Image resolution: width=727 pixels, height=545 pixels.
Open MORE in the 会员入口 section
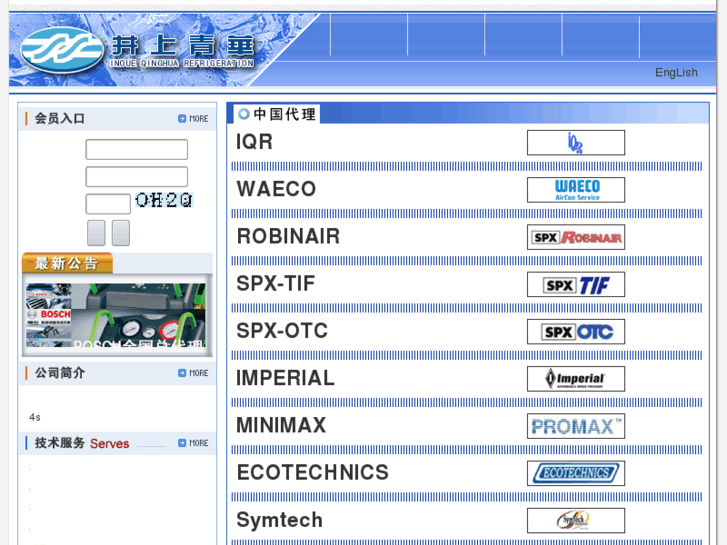pos(193,119)
